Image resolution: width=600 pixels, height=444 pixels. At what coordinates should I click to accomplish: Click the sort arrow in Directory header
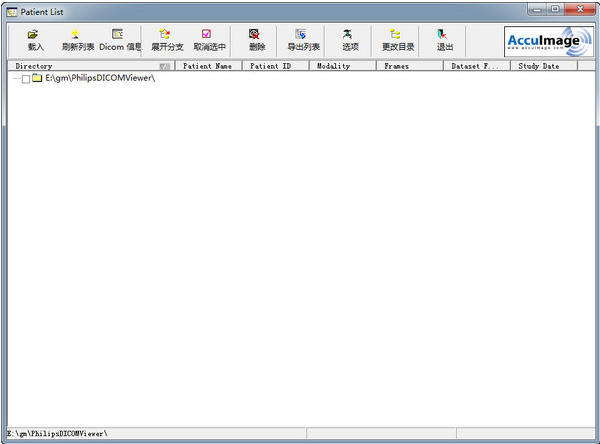[164, 66]
